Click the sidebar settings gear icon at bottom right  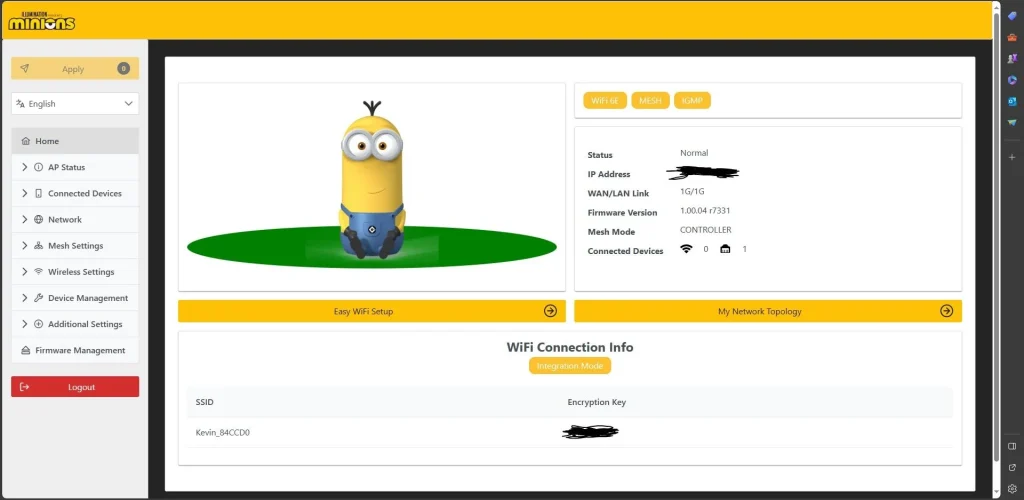click(1012, 488)
